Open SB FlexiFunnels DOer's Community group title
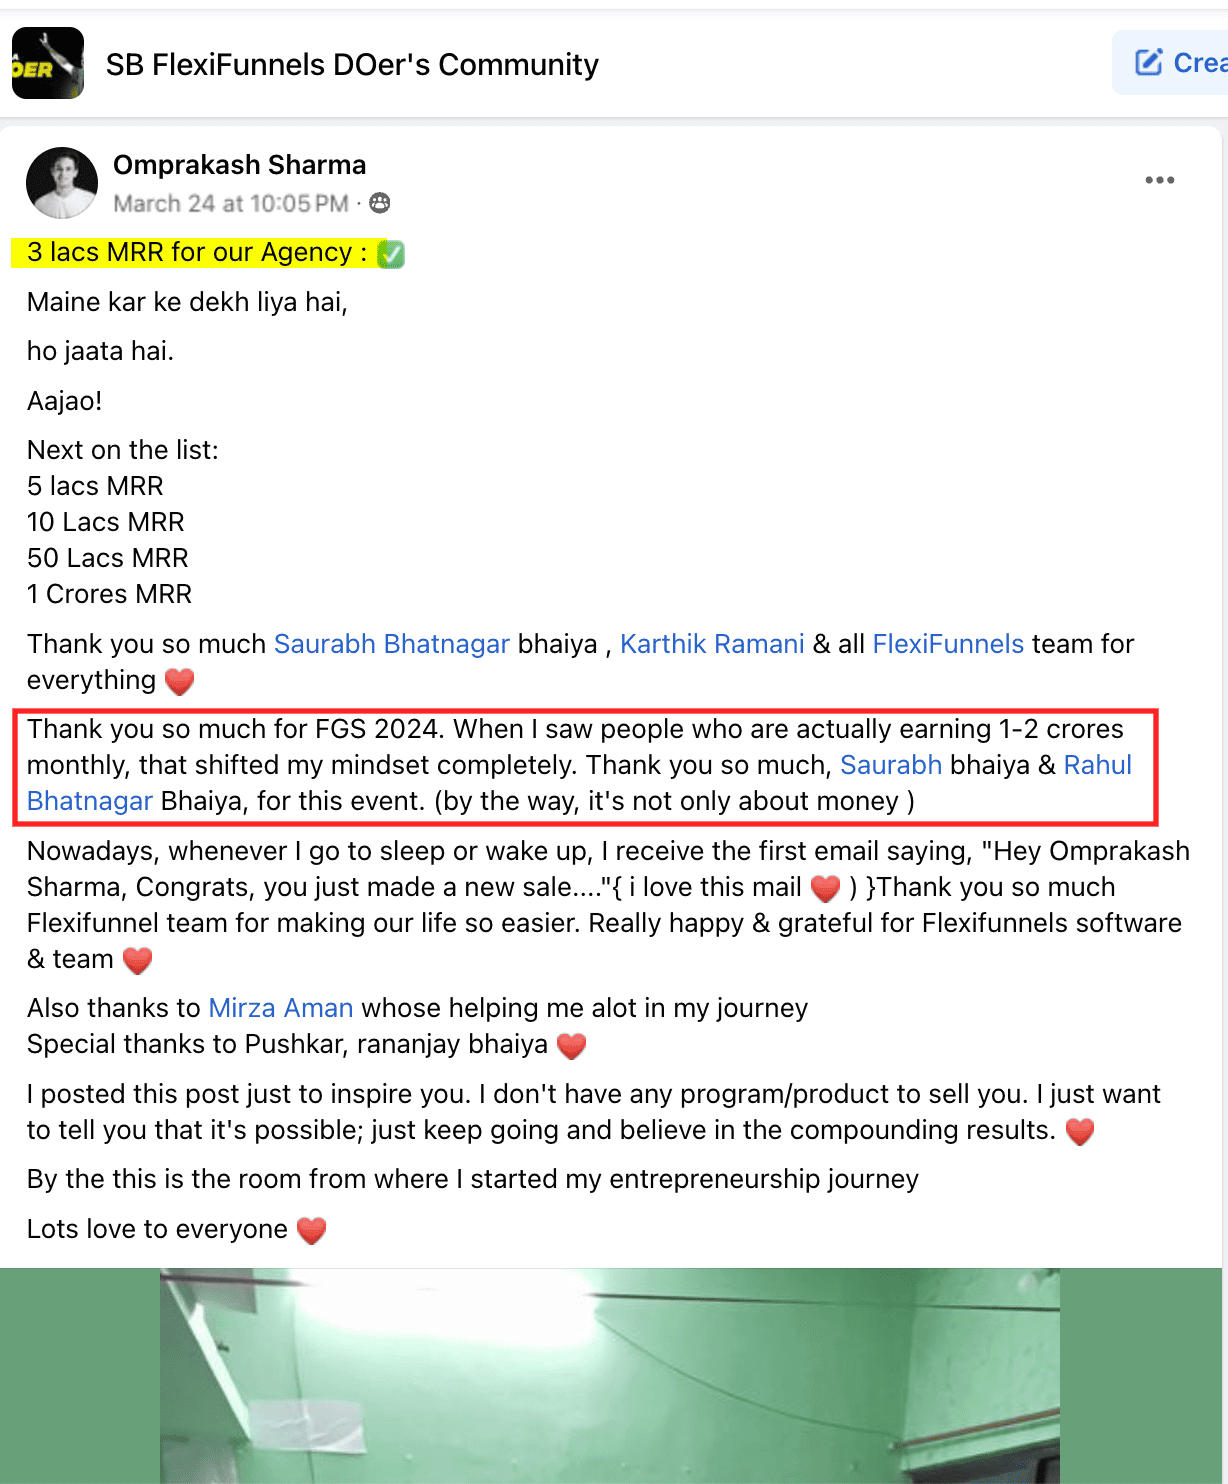The width and height of the screenshot is (1228, 1484). (352, 64)
